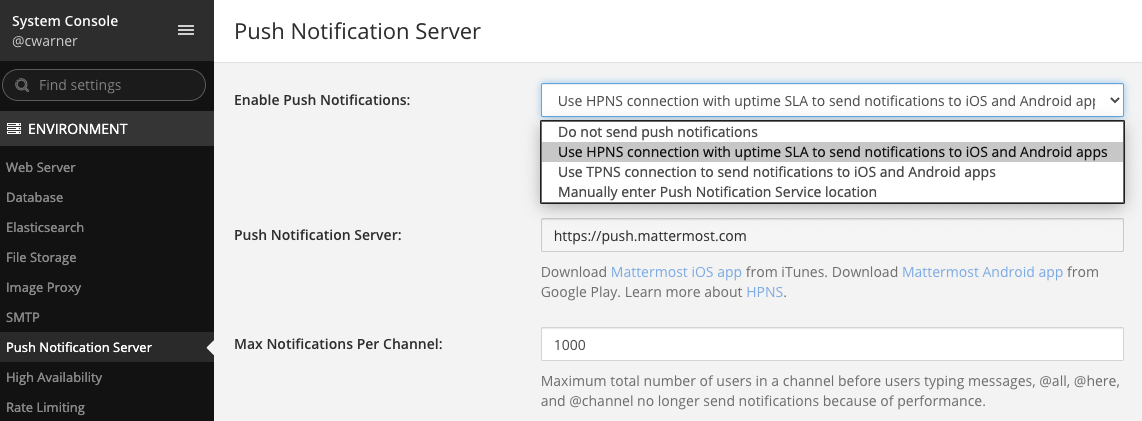
Task: Expand the Enable Push Notifications dropdown
Action: point(832,100)
